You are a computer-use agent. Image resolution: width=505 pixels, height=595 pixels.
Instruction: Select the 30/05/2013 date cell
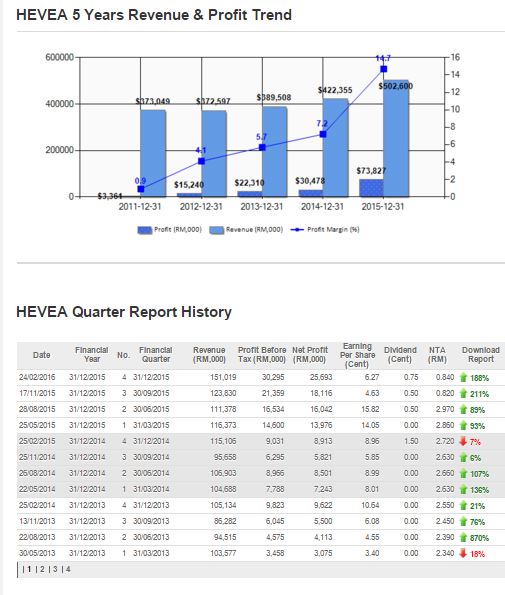click(37, 553)
